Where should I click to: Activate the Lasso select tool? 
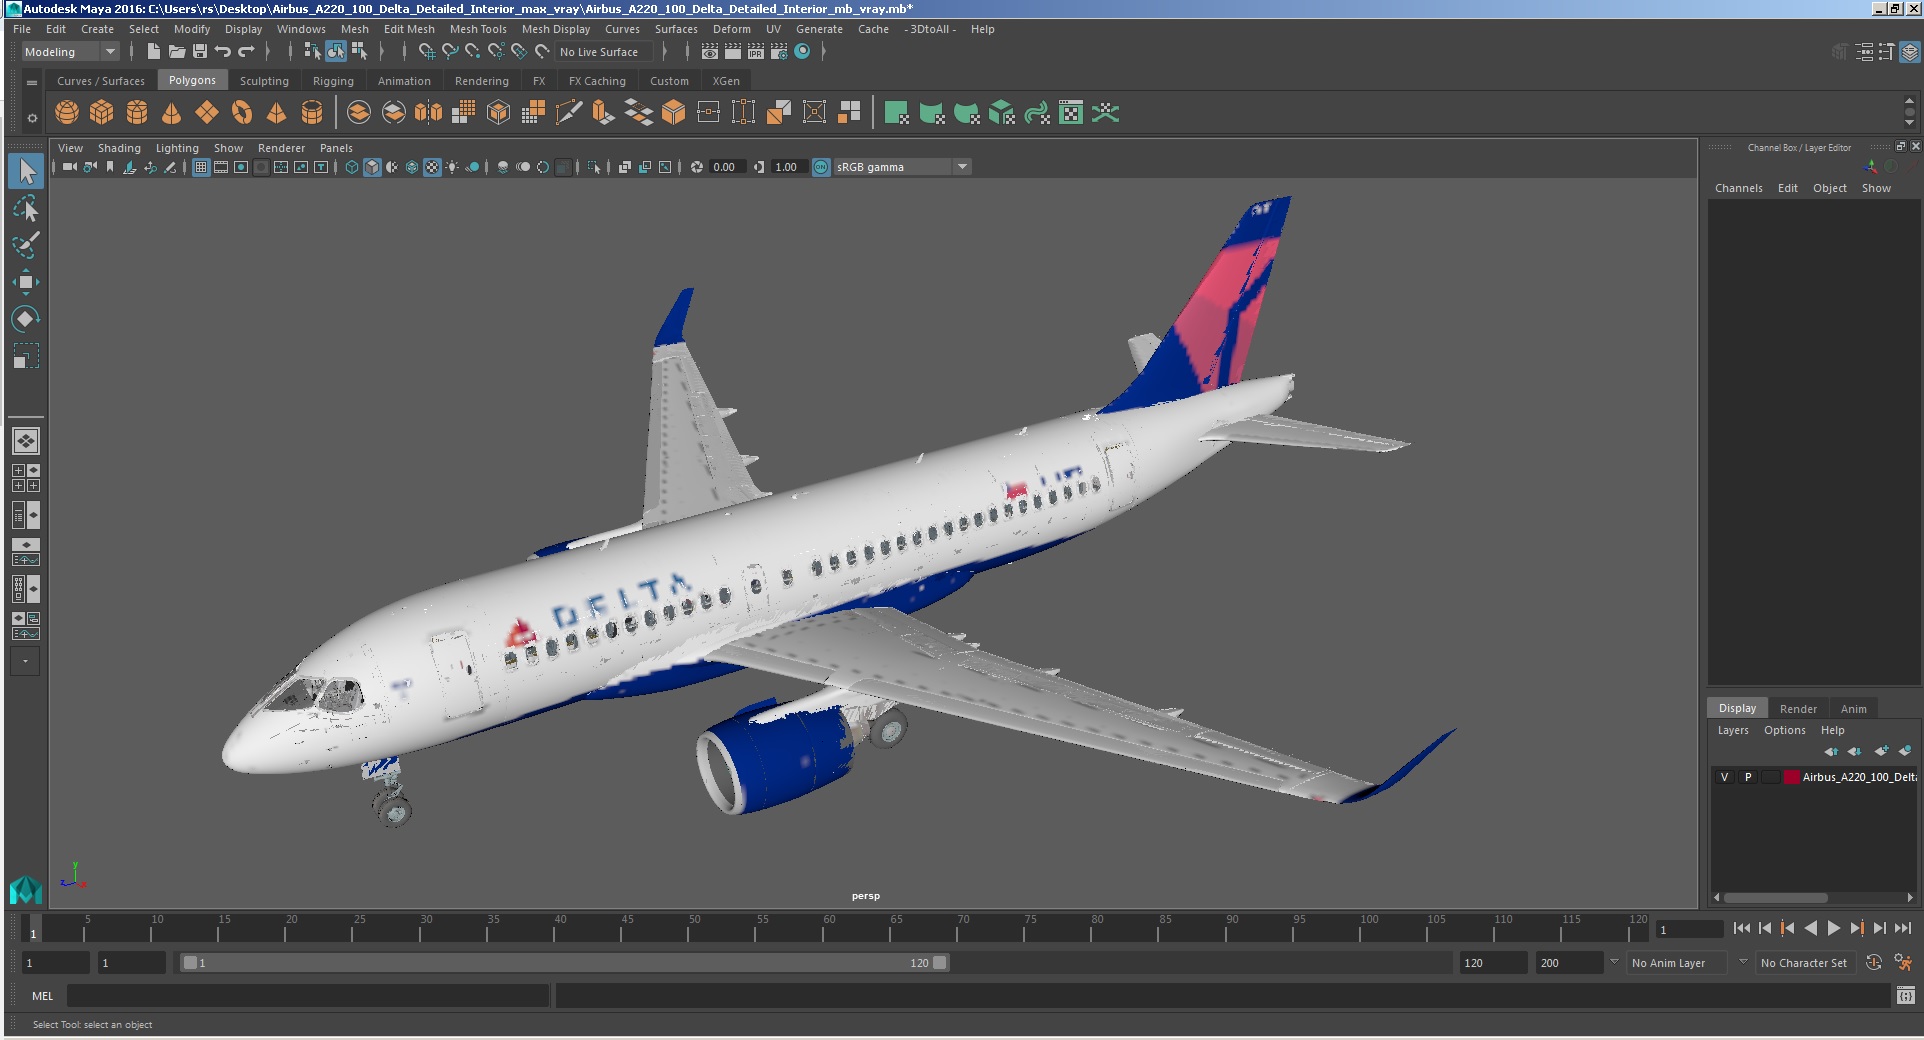(x=26, y=209)
